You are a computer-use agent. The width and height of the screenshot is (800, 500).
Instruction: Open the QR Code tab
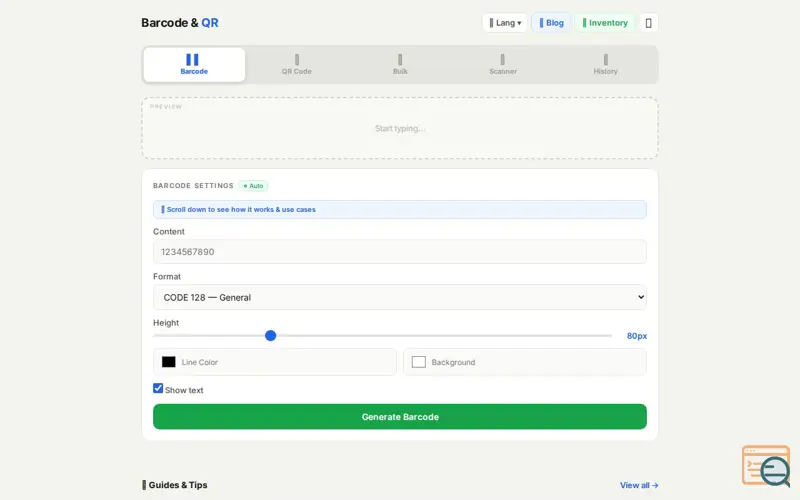click(x=296, y=65)
